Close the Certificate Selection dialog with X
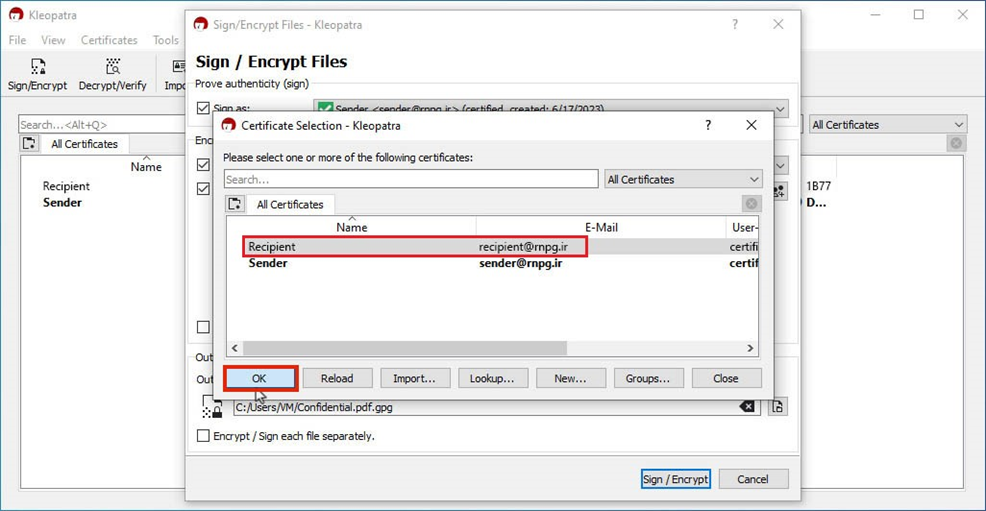Viewport: 986px width, 511px height. pos(751,125)
